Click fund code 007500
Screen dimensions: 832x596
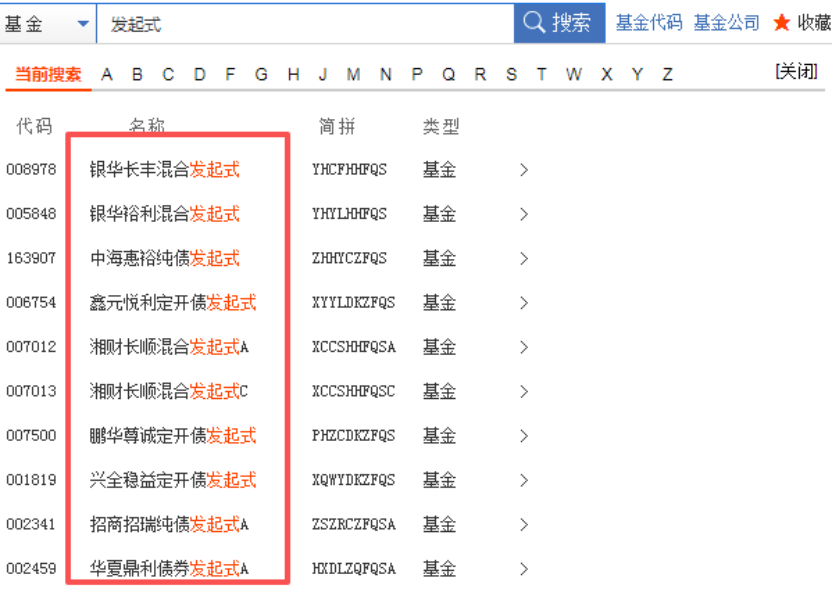31,435
